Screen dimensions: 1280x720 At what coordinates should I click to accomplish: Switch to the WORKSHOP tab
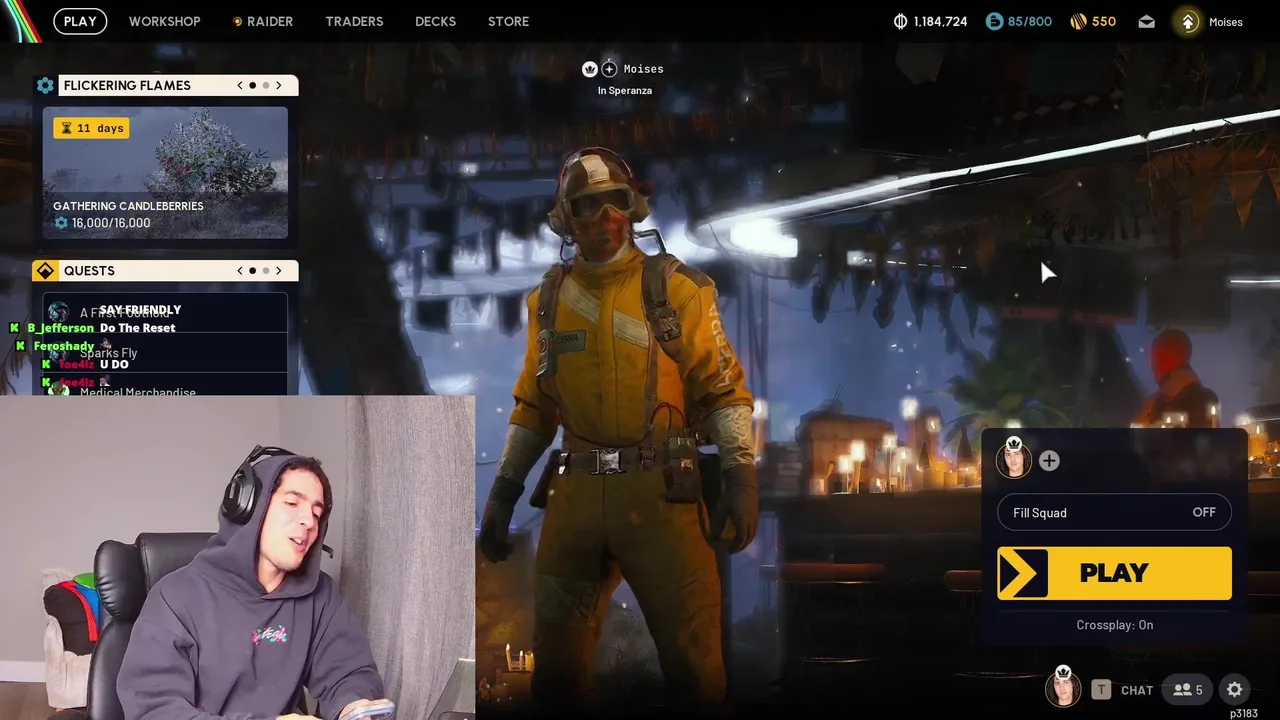165,21
